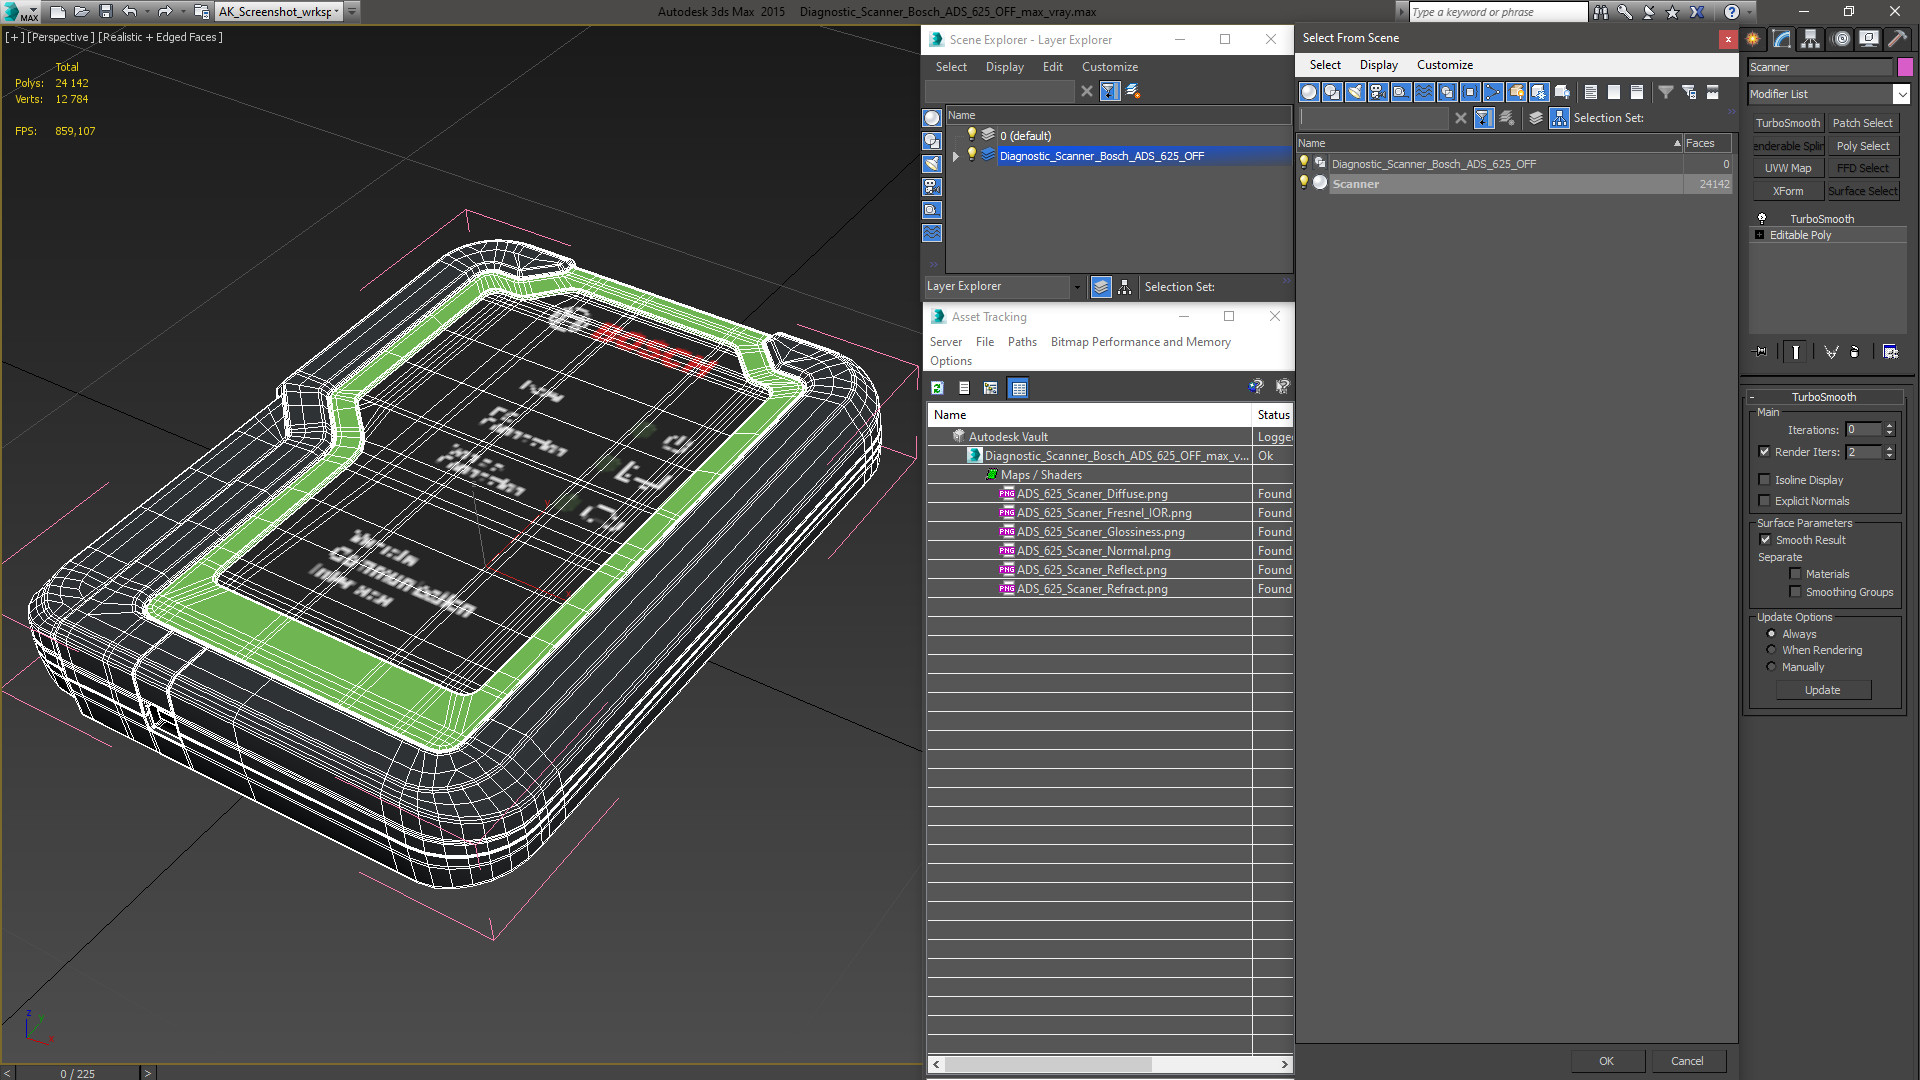Toggle Smooth Result checkbox
Screen dimensions: 1920x1080
coord(1766,540)
